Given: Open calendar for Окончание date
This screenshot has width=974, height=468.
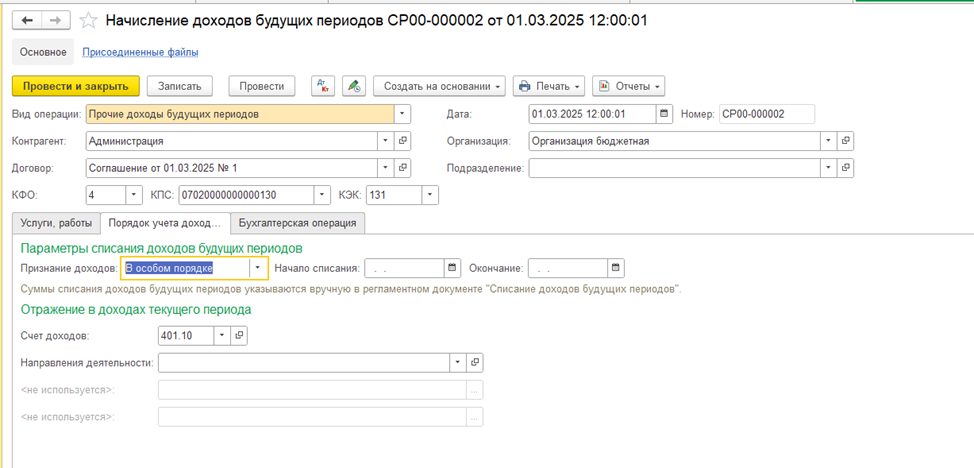Looking at the screenshot, I should click(616, 268).
